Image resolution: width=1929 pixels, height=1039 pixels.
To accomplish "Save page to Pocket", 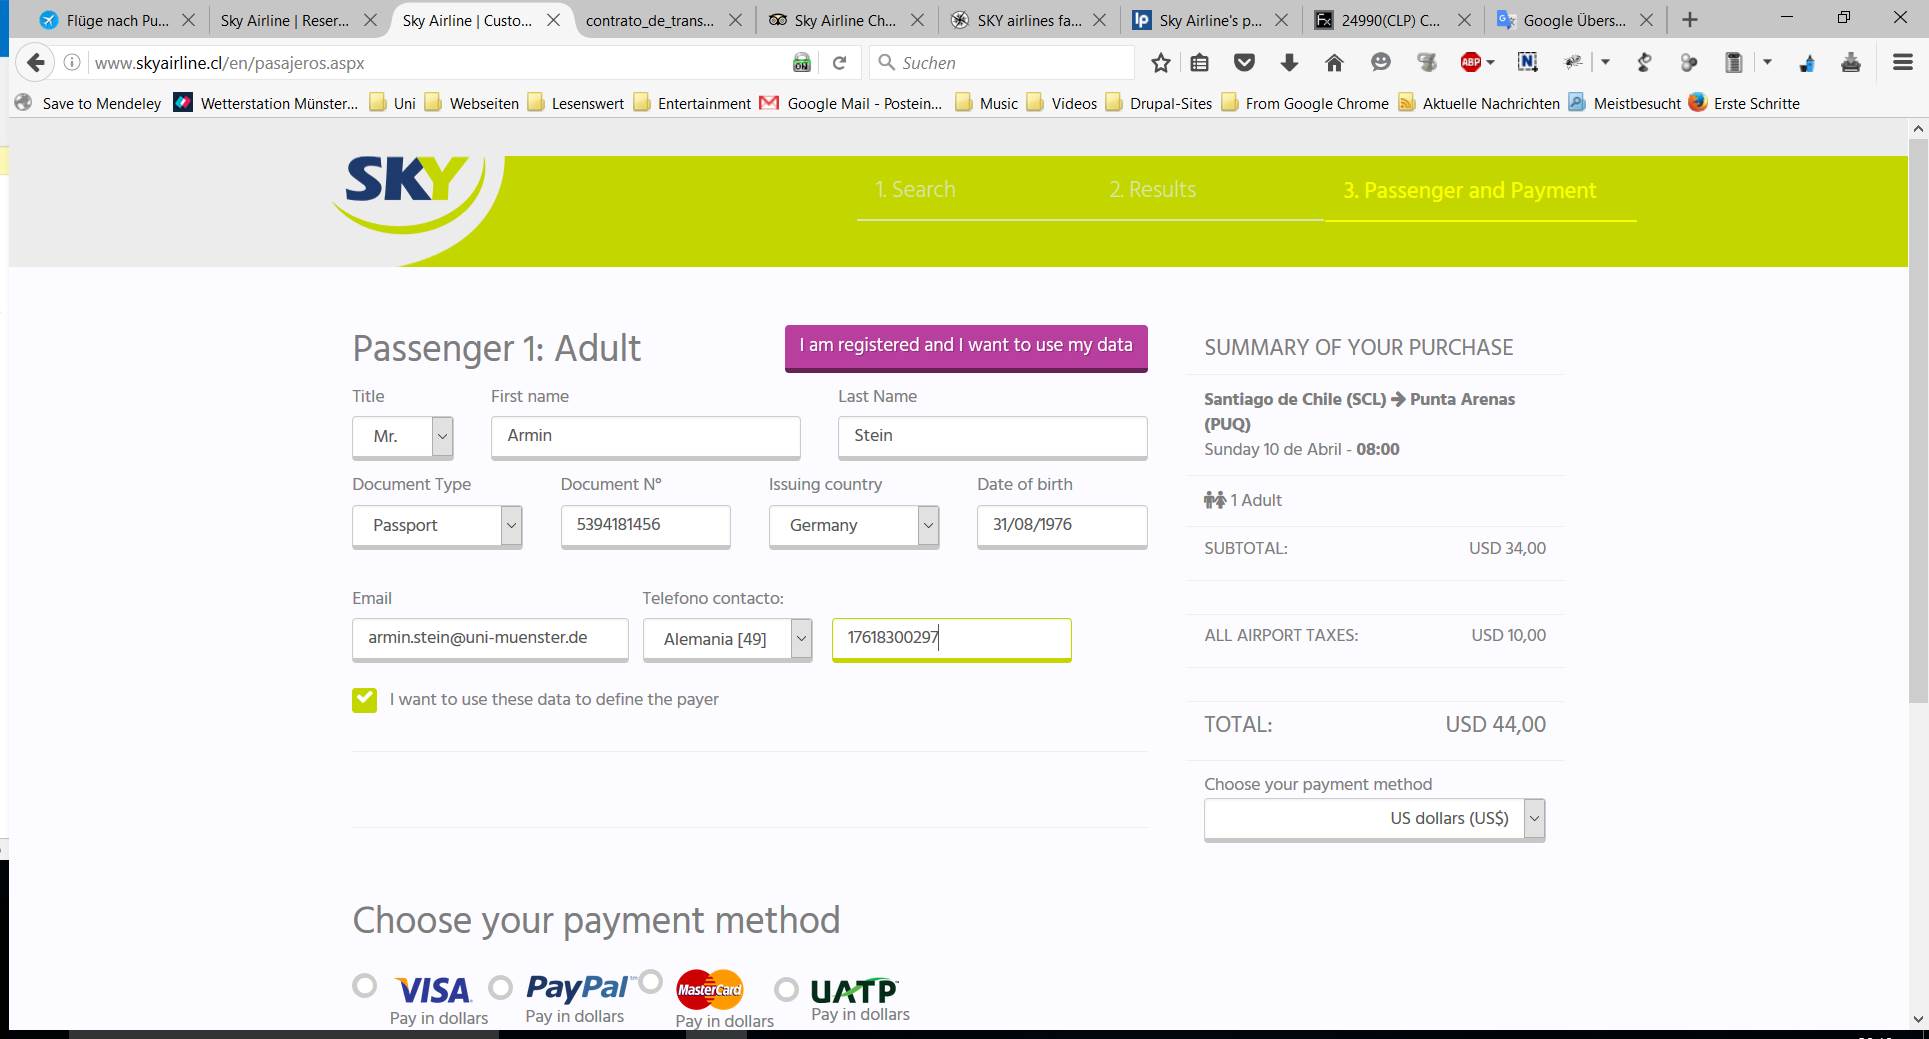I will [1244, 63].
